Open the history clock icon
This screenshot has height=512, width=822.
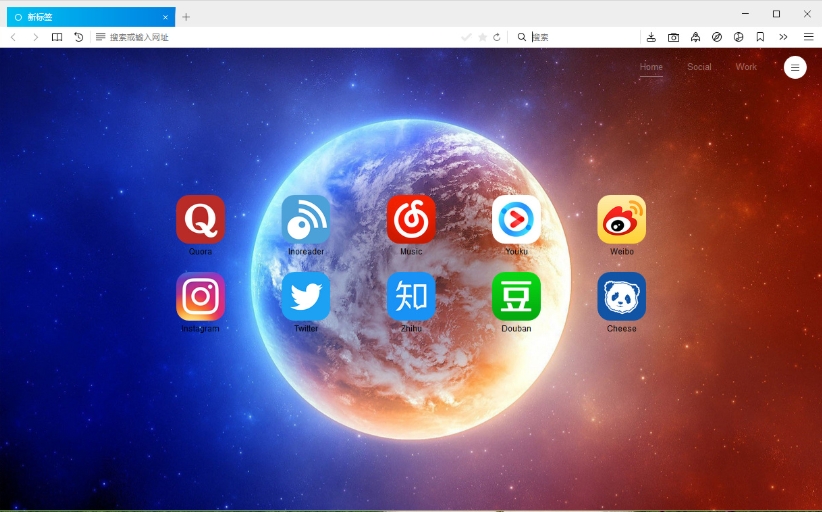pyautogui.click(x=79, y=37)
